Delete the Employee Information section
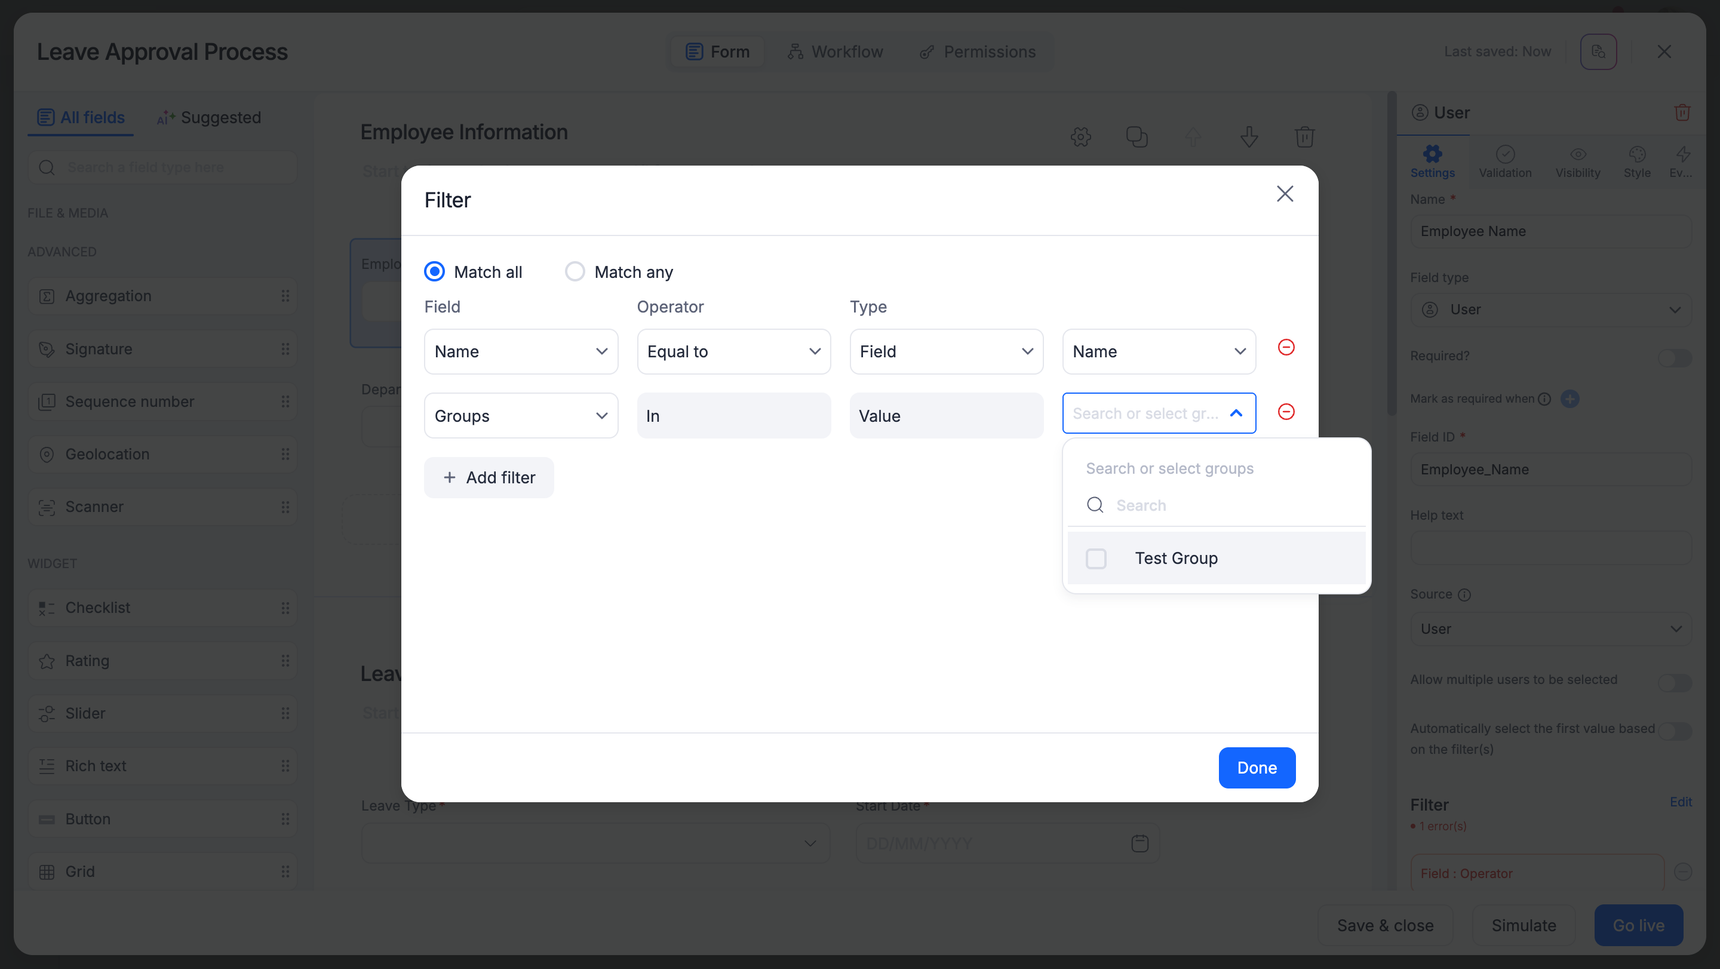 (x=1304, y=137)
